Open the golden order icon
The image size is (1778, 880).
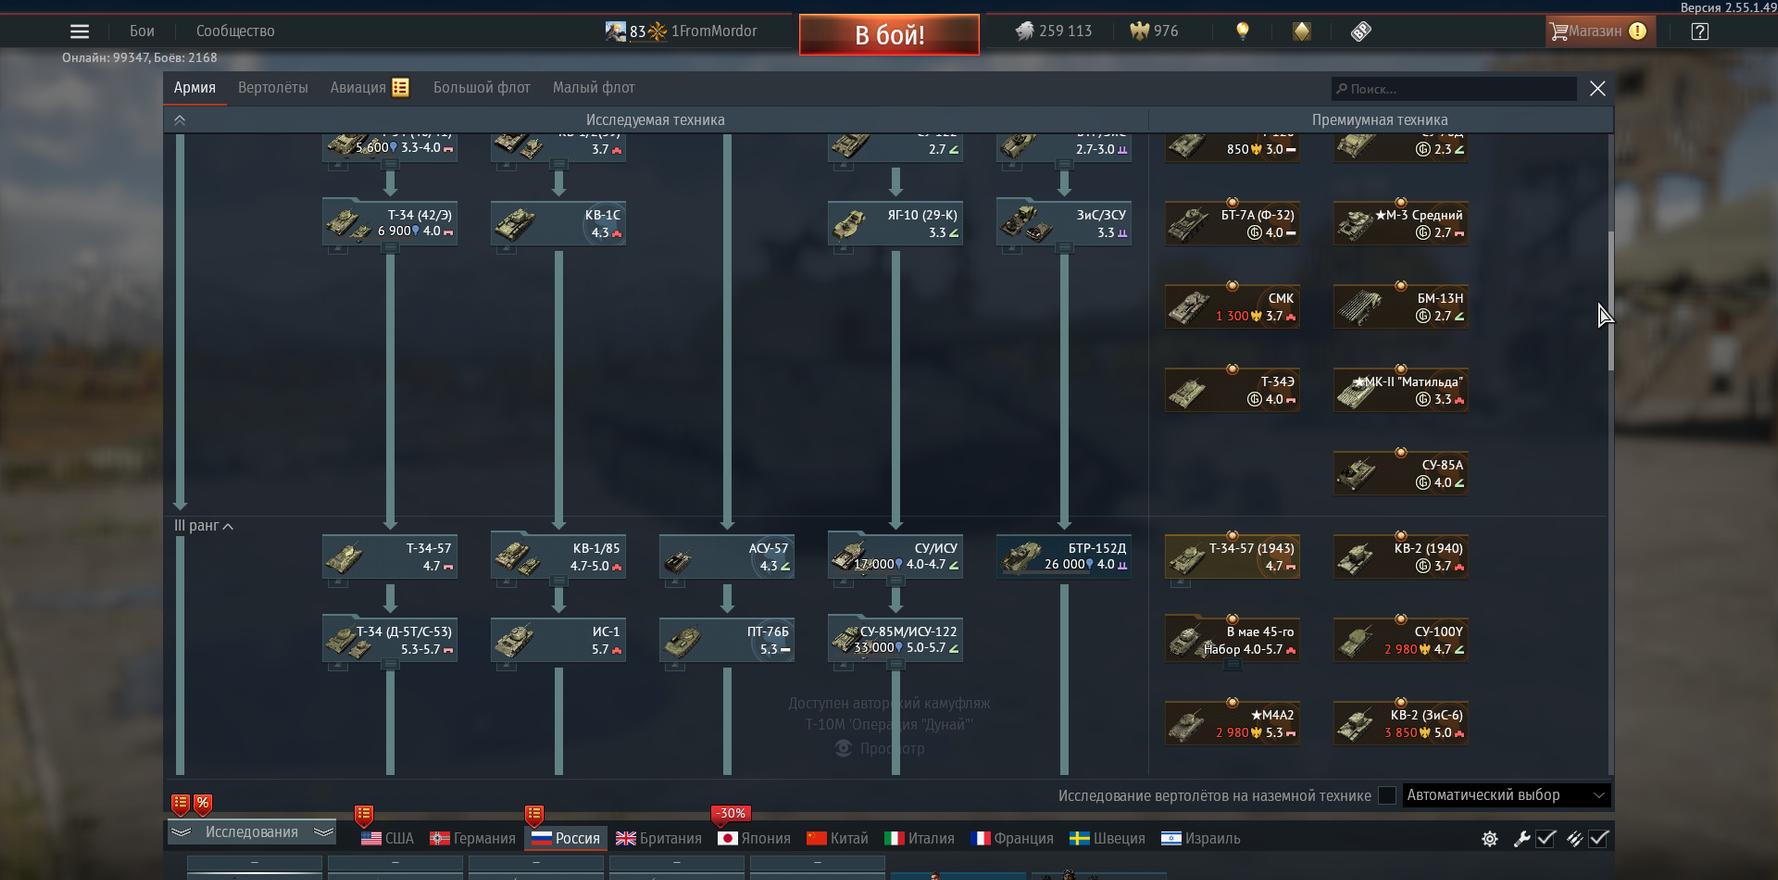point(1301,31)
